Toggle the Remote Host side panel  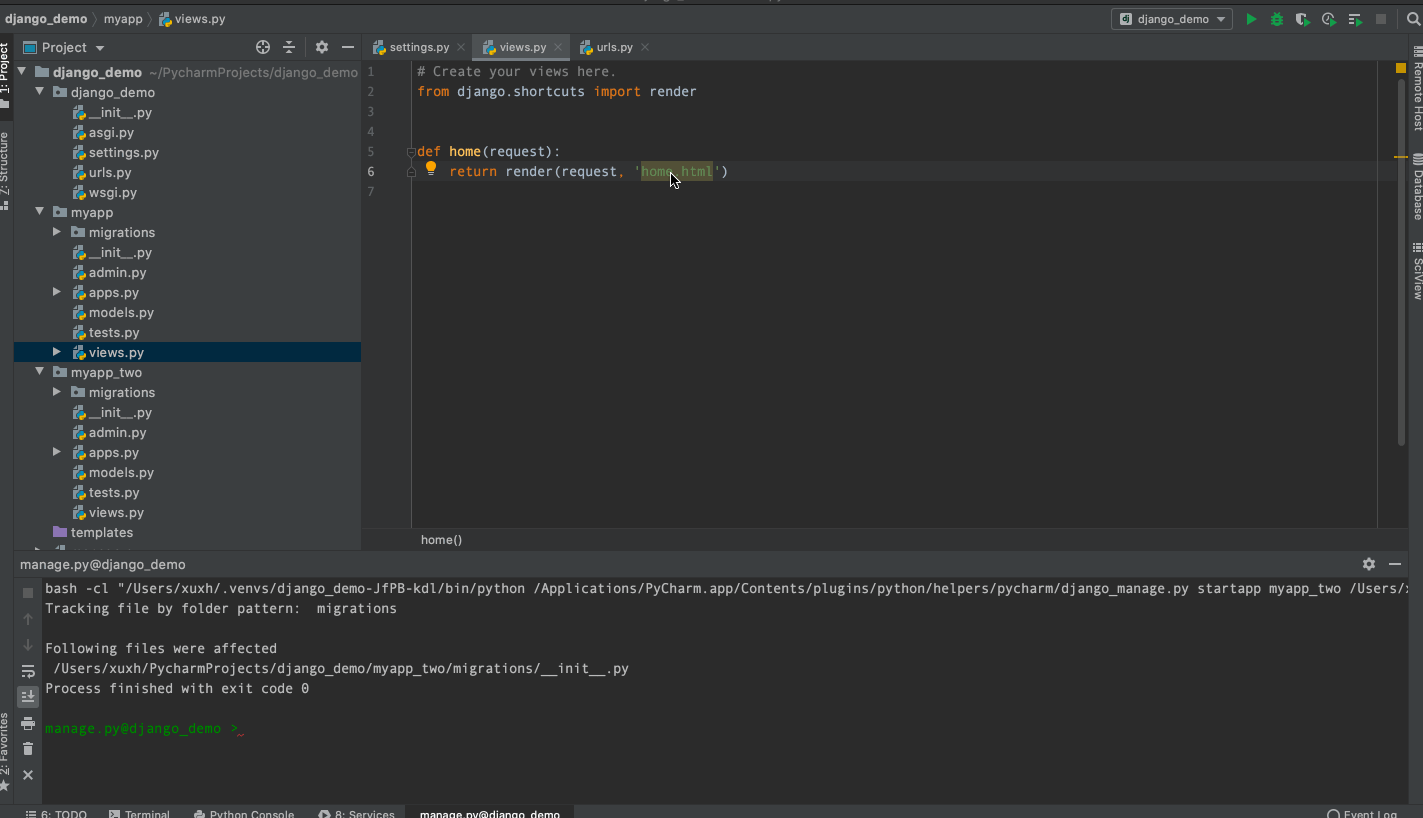point(1417,90)
